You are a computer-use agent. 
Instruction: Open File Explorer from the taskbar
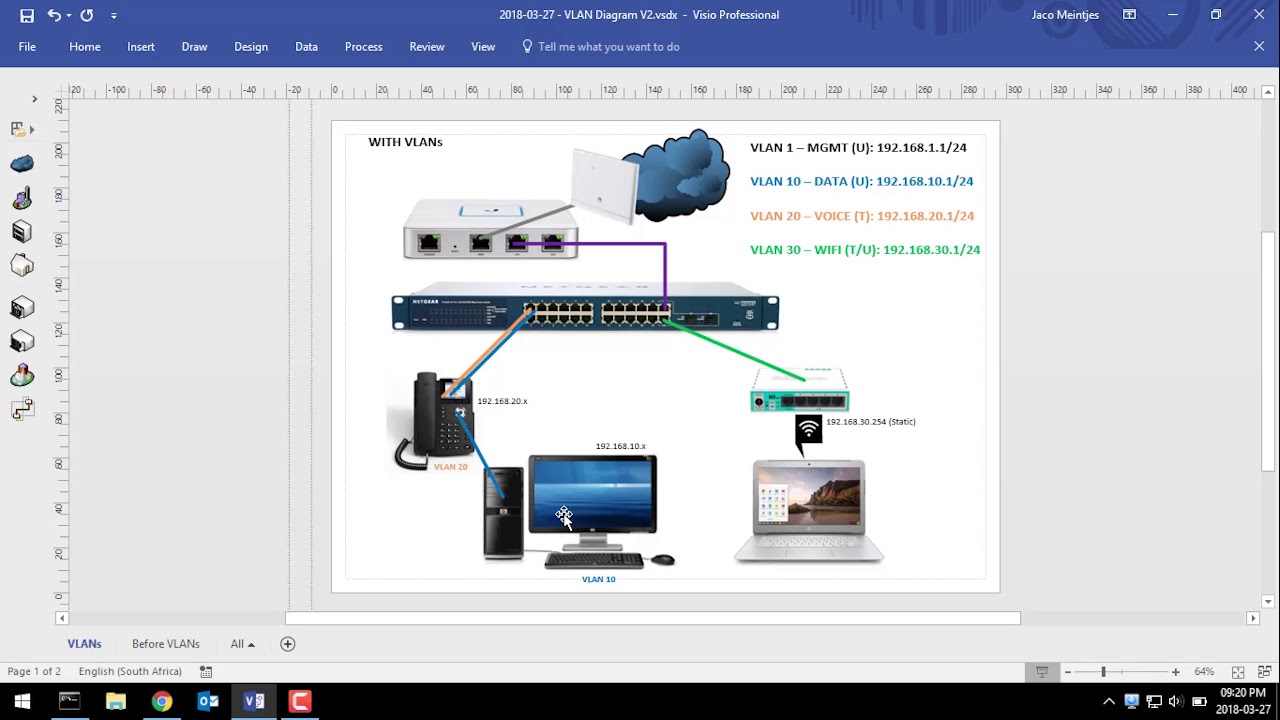pyautogui.click(x=116, y=701)
